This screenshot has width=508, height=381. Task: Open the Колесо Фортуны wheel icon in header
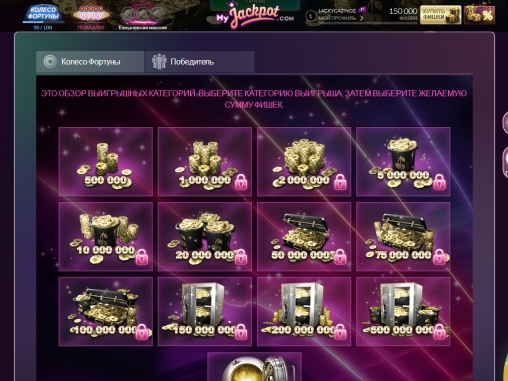(43, 14)
